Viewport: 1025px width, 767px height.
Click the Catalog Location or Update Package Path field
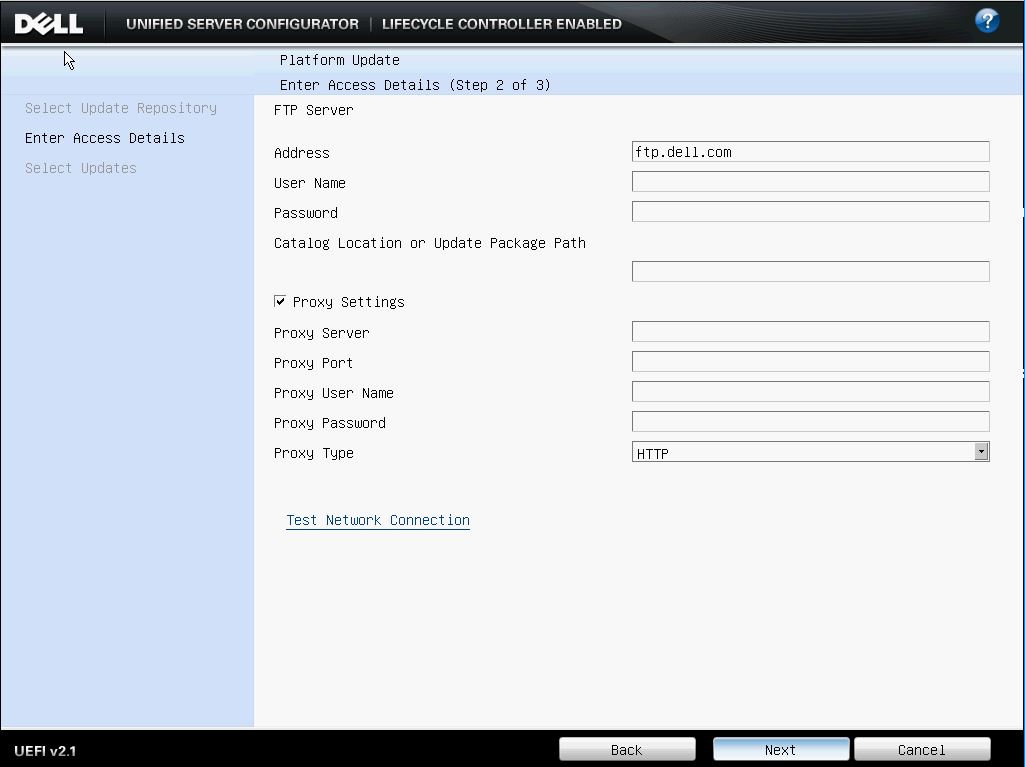(810, 270)
